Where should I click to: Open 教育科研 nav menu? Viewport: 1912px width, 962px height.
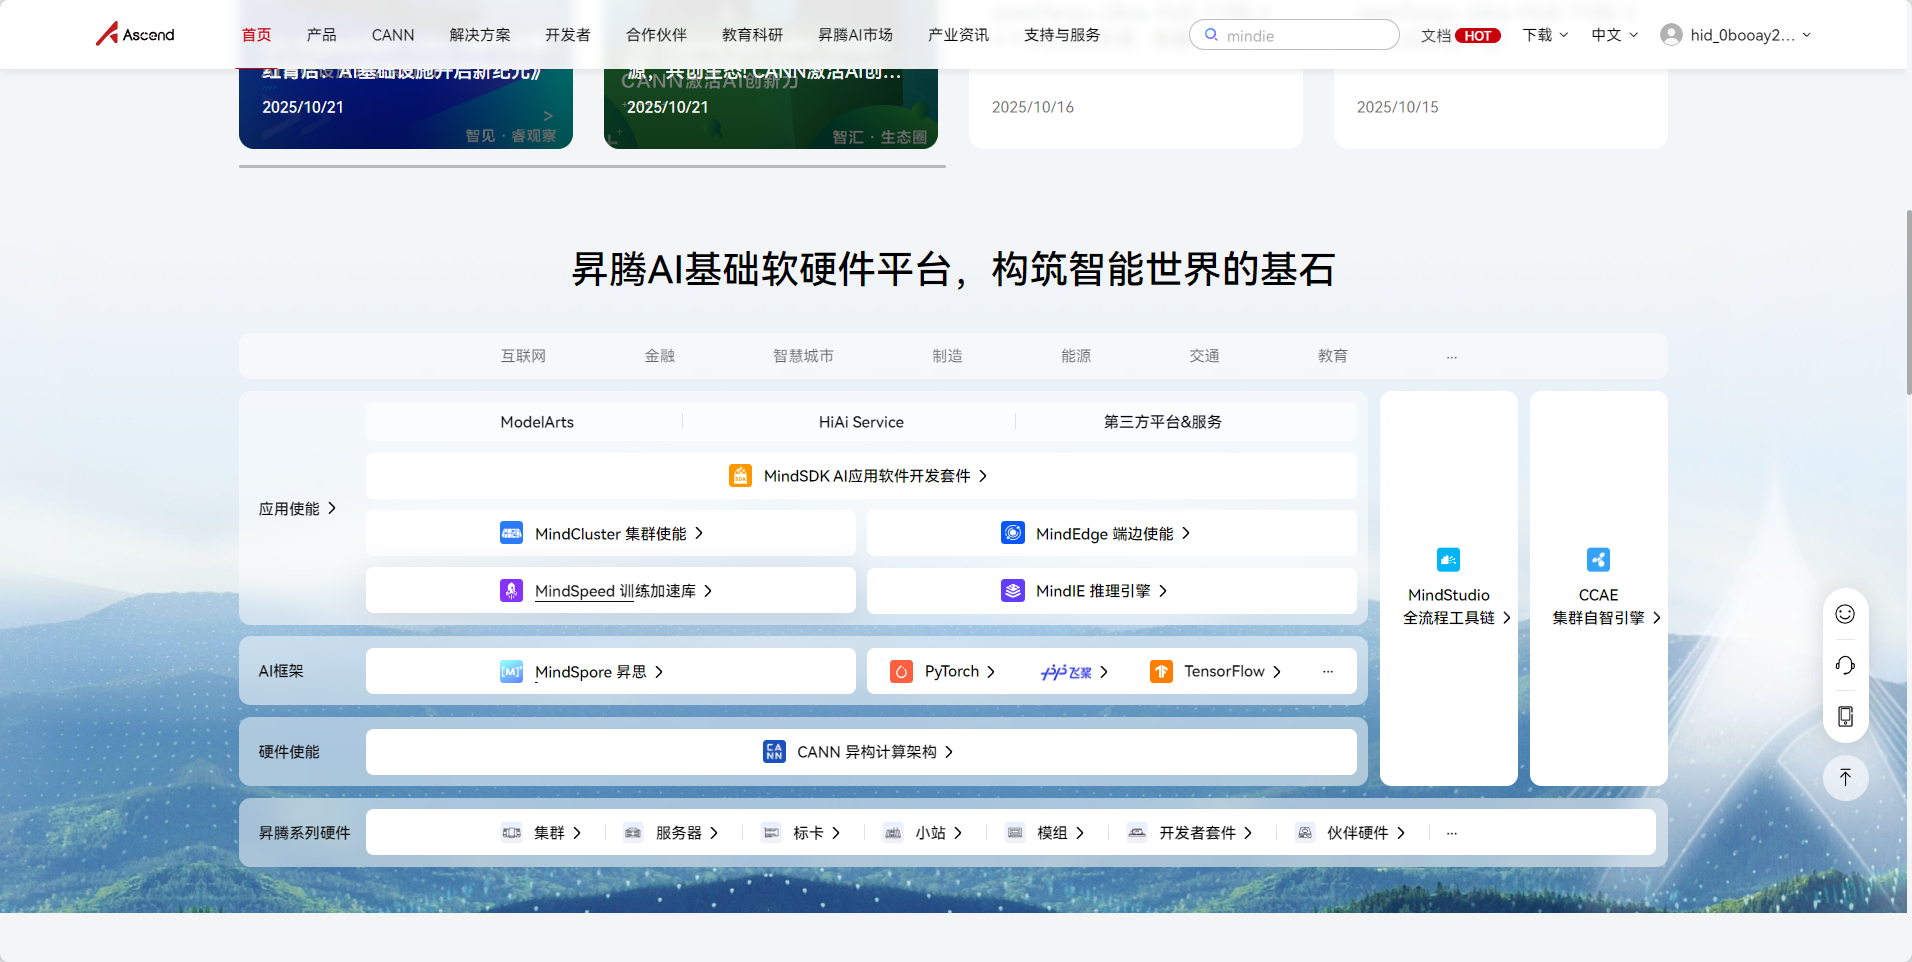point(752,35)
